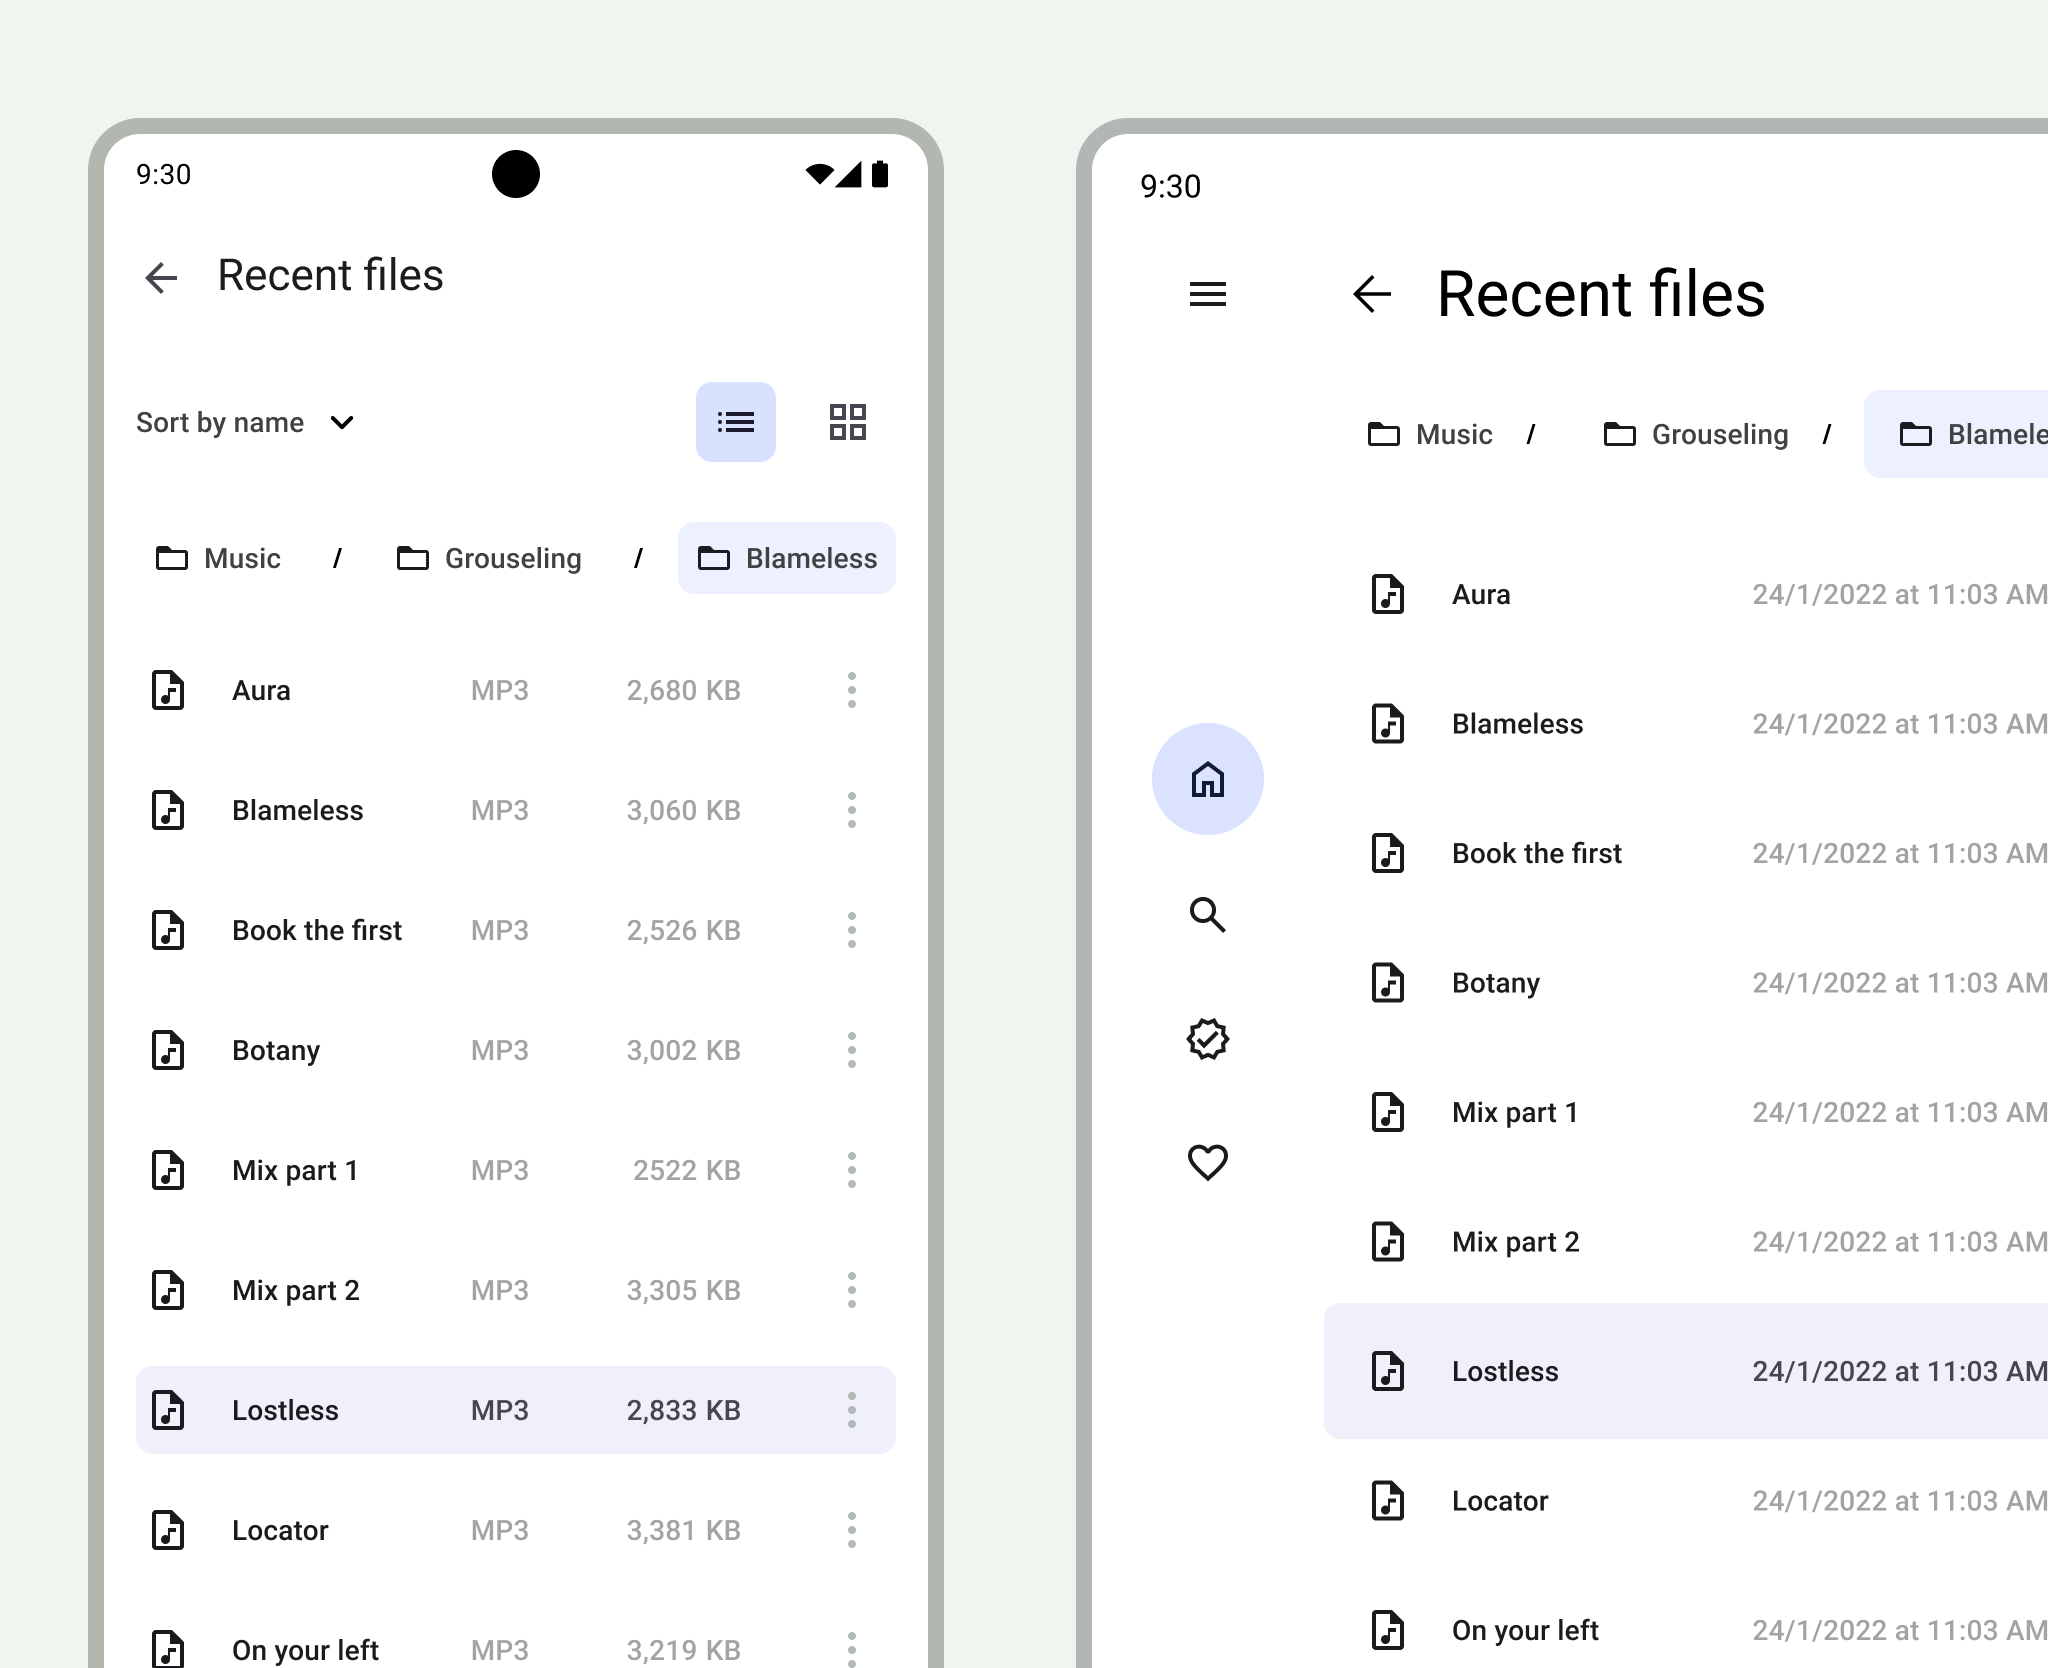The width and height of the screenshot is (2048, 1668).
Task: Expand hamburger menu in tablet view
Action: click(1208, 294)
